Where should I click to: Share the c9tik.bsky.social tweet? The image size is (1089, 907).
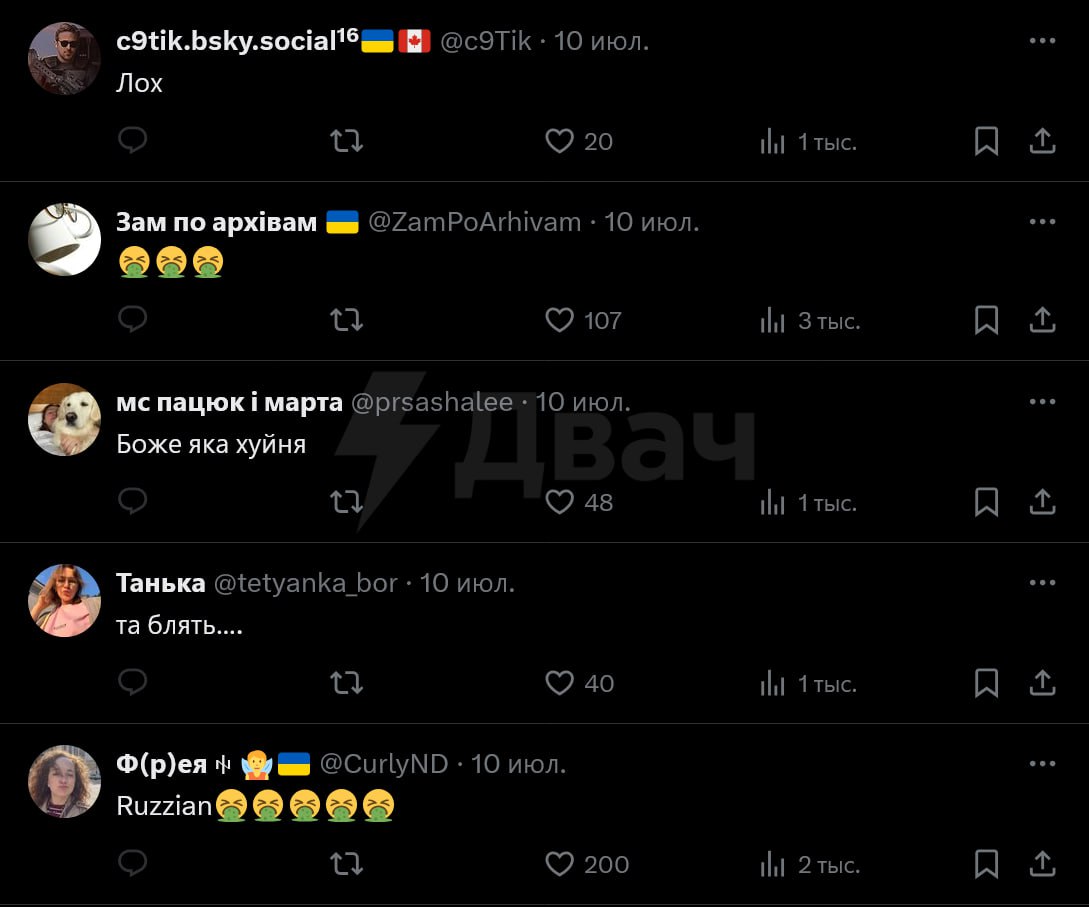1042,141
